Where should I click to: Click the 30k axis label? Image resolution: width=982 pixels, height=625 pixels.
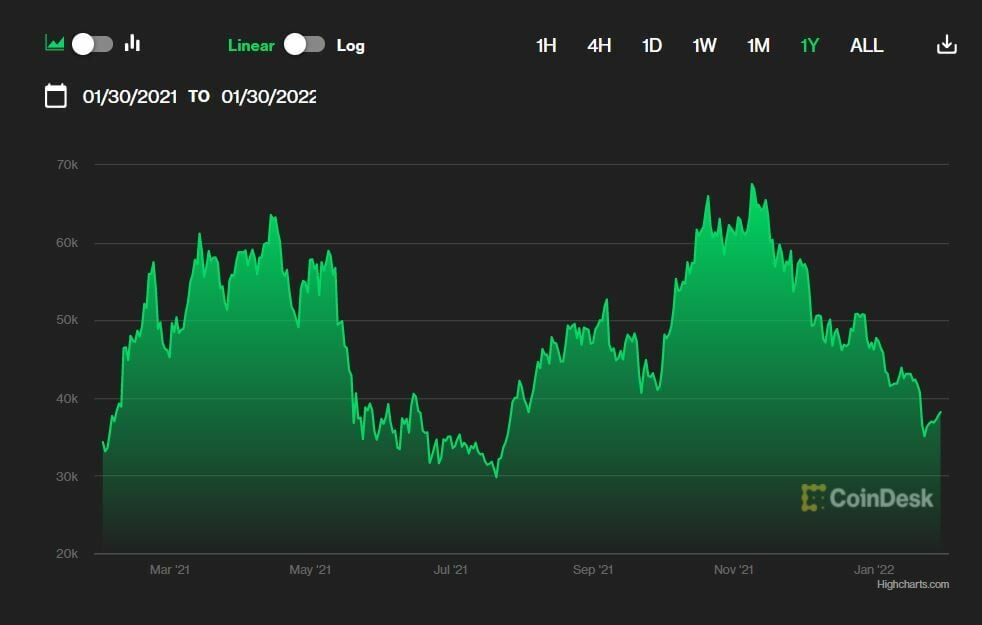click(x=67, y=477)
